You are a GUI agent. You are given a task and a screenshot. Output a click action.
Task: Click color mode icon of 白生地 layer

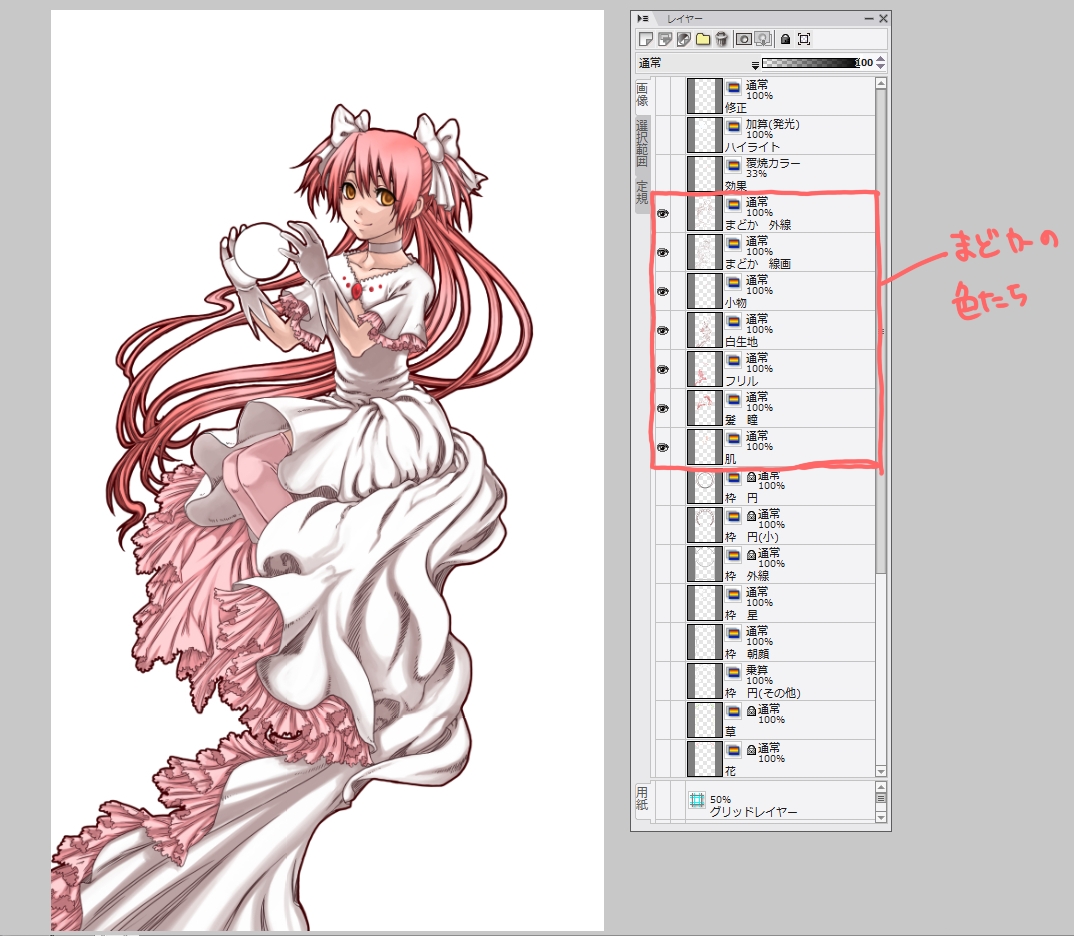click(x=733, y=321)
